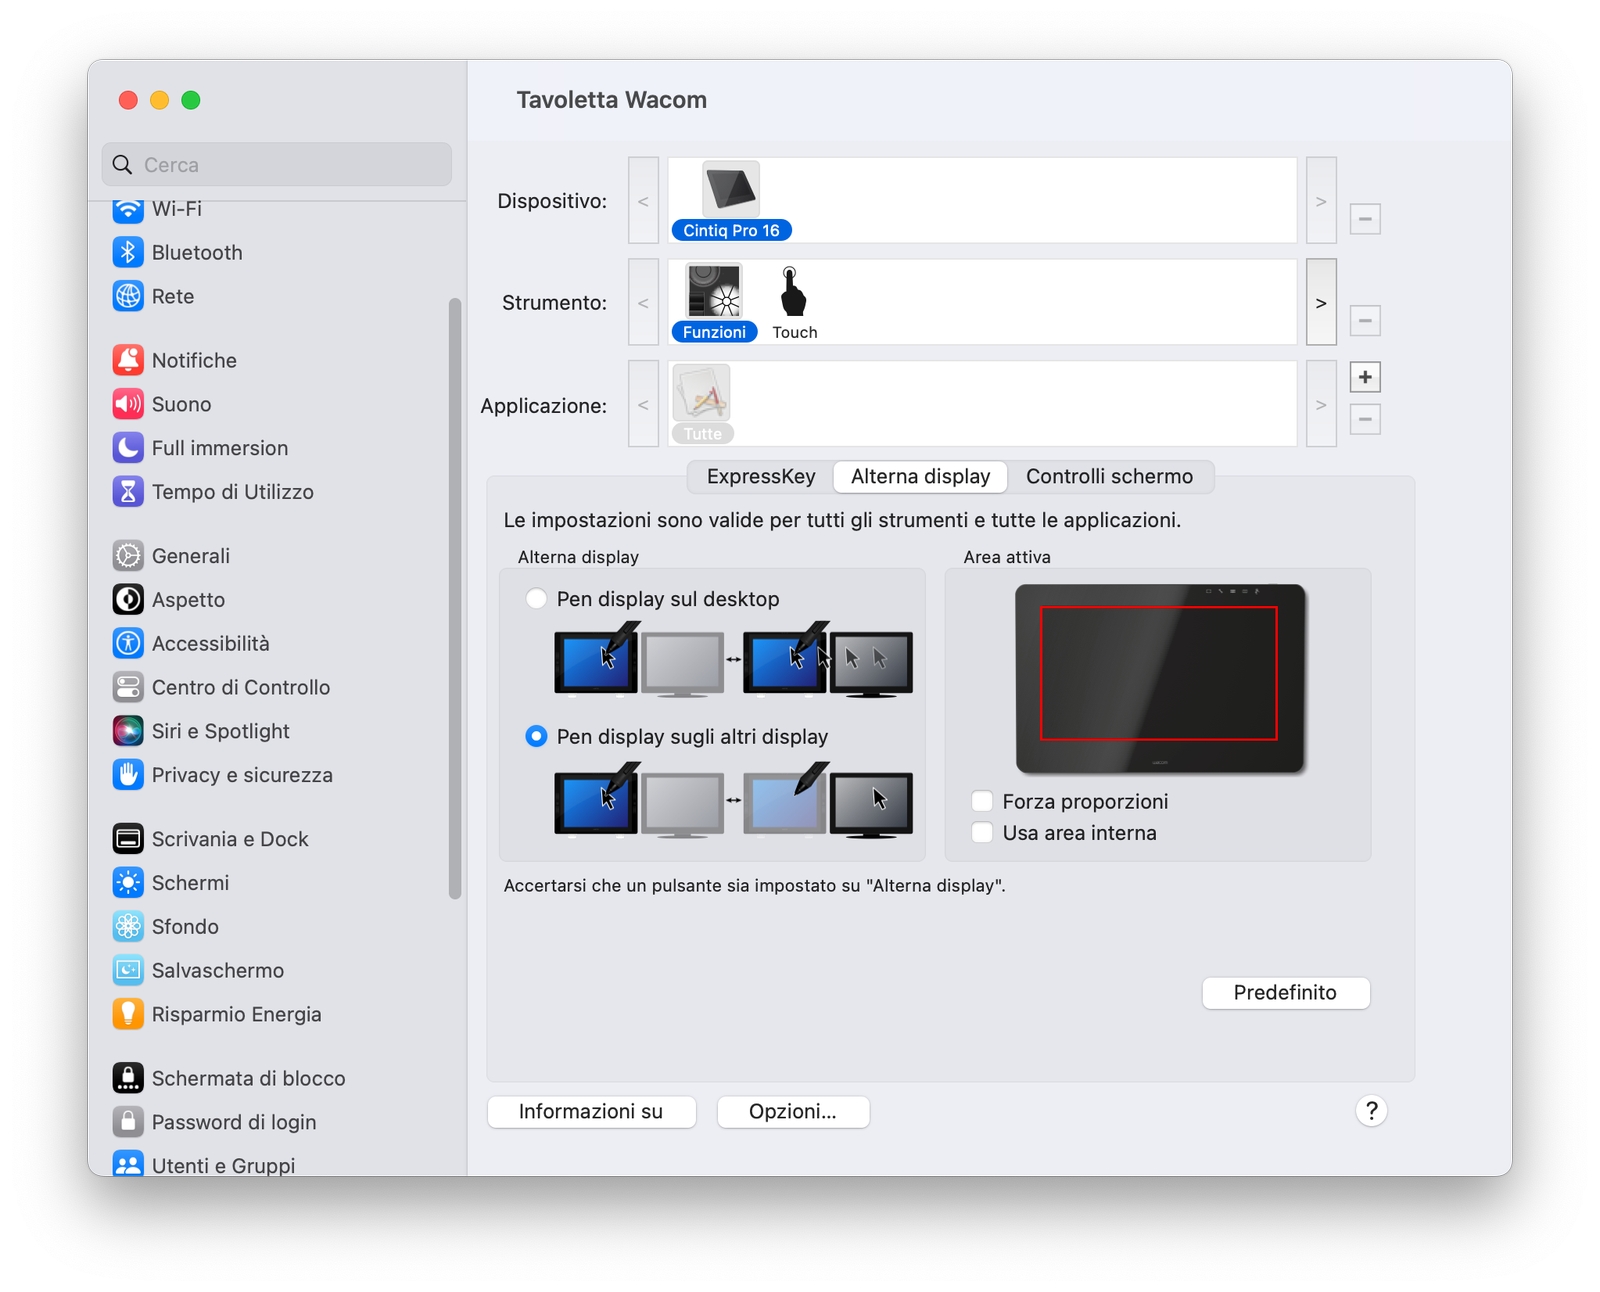
Task: Select the Funzioni tool icon
Action: [x=714, y=291]
